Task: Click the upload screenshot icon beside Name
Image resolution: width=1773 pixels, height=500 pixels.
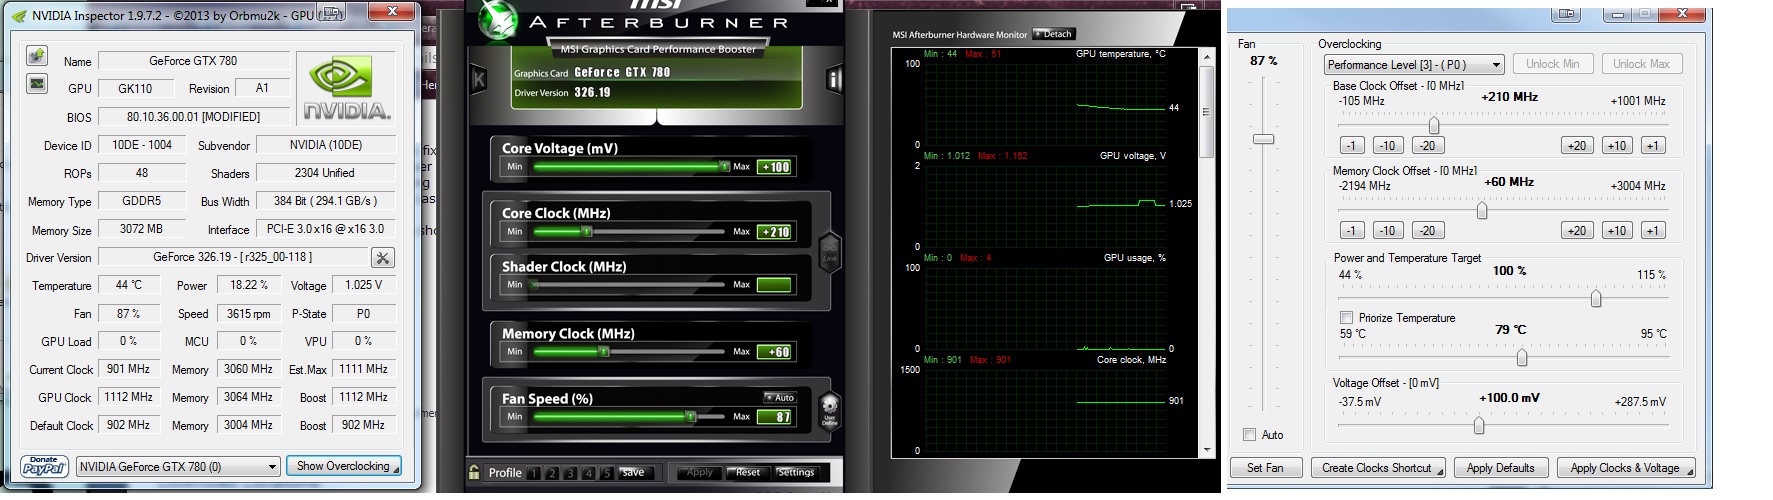Action: [37, 56]
